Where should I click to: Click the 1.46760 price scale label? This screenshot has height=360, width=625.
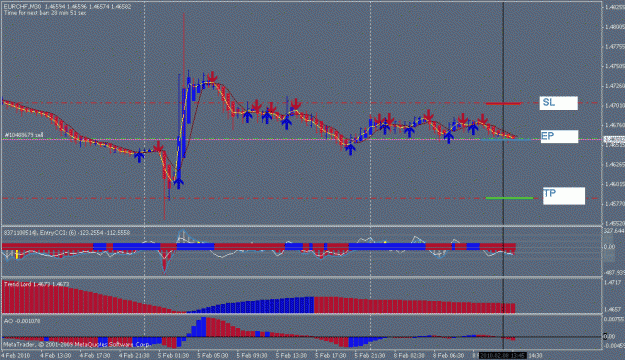click(x=615, y=125)
